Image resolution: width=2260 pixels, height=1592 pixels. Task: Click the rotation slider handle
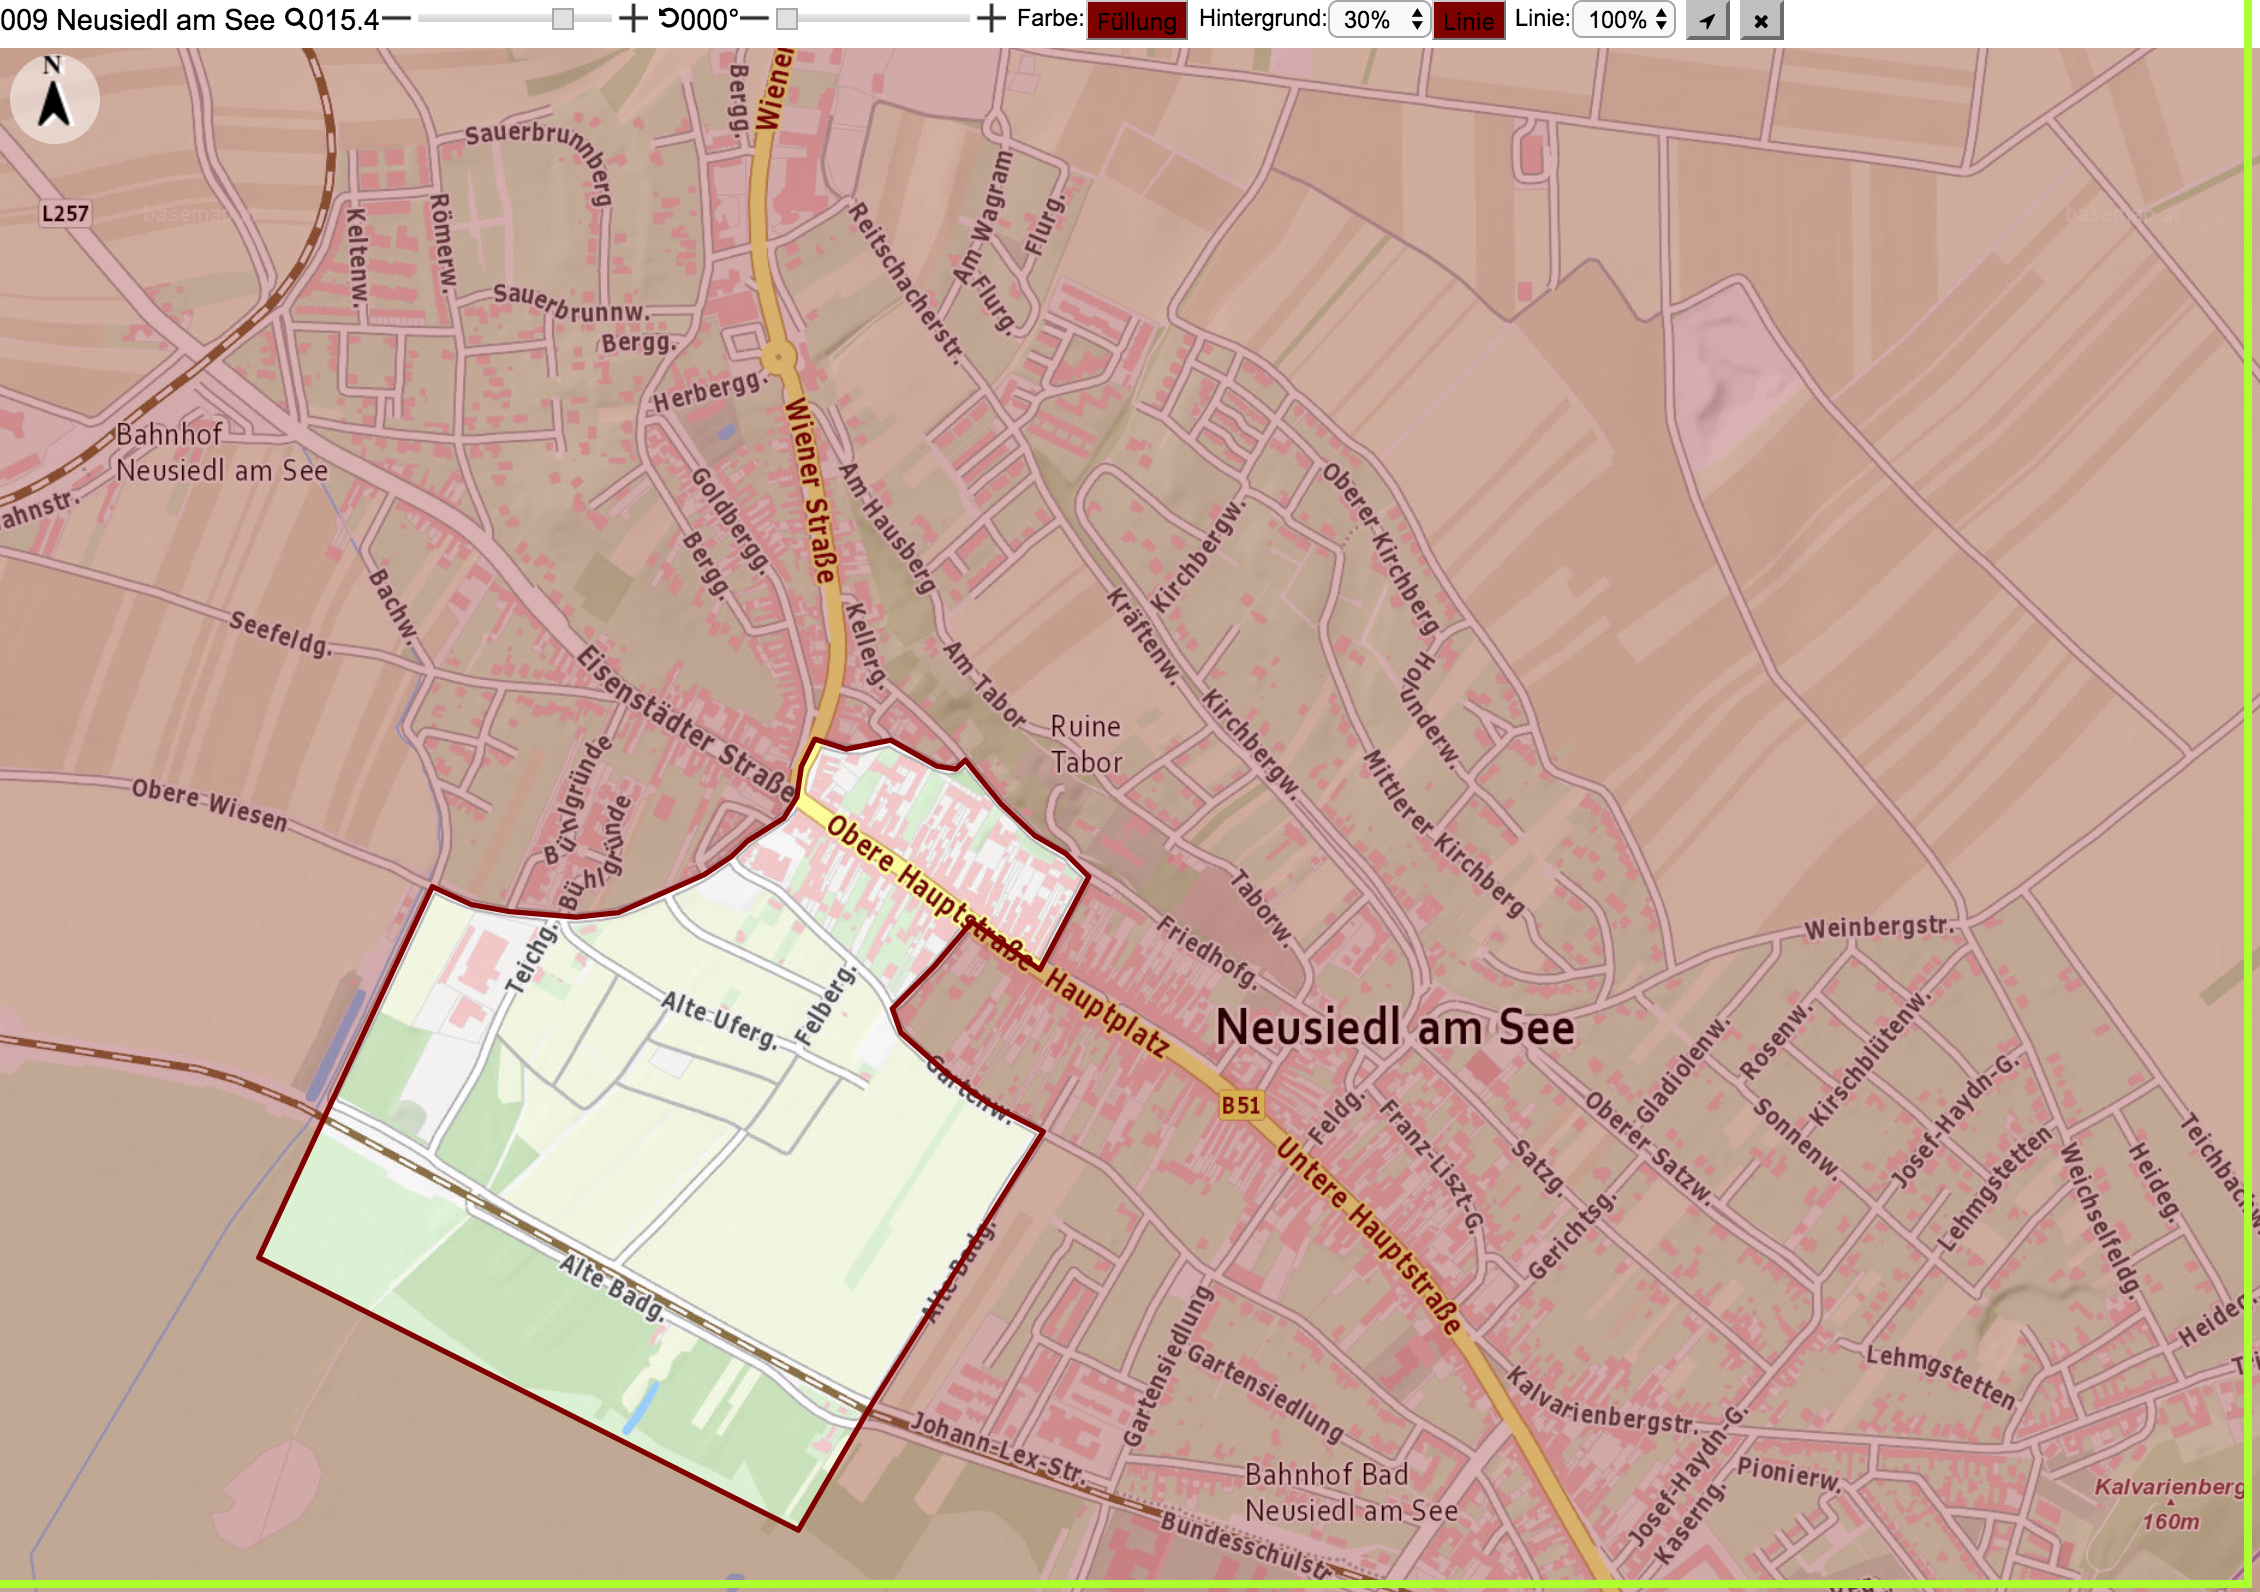787,19
